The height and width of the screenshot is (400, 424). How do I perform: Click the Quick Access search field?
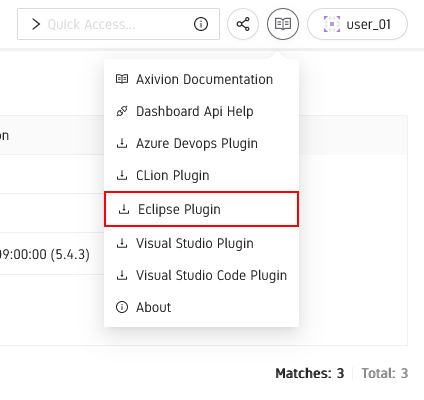pos(118,24)
